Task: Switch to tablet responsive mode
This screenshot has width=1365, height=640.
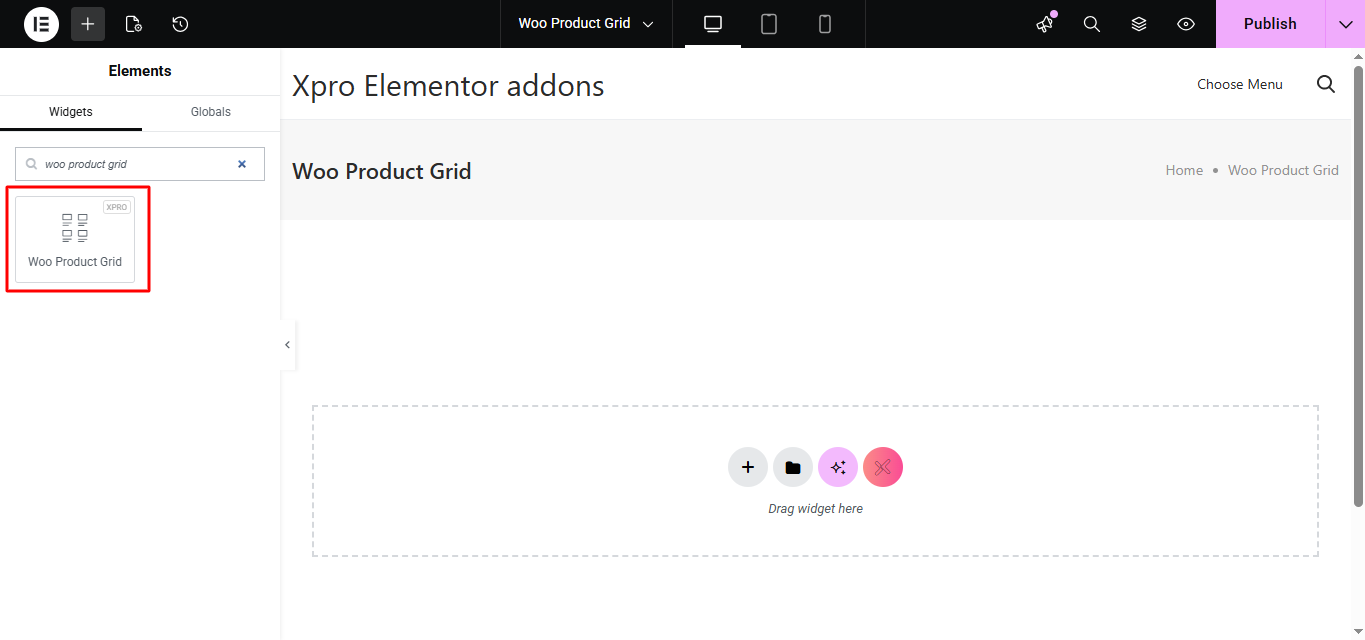Action: pyautogui.click(x=769, y=24)
